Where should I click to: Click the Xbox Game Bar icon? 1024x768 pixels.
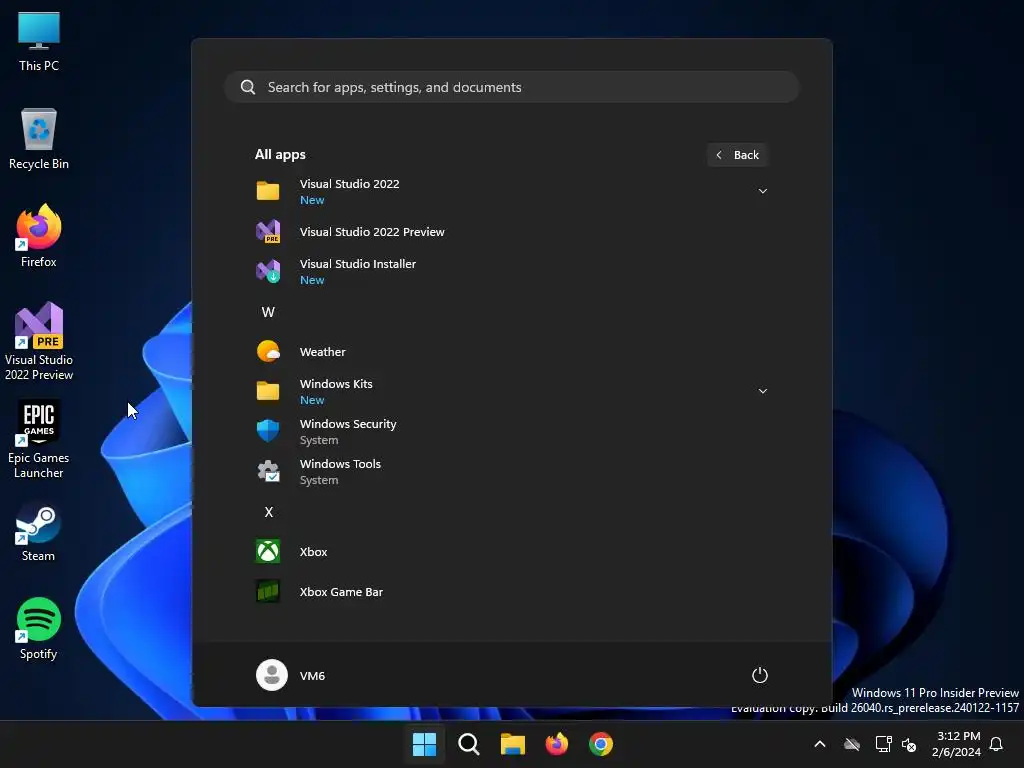[268, 592]
